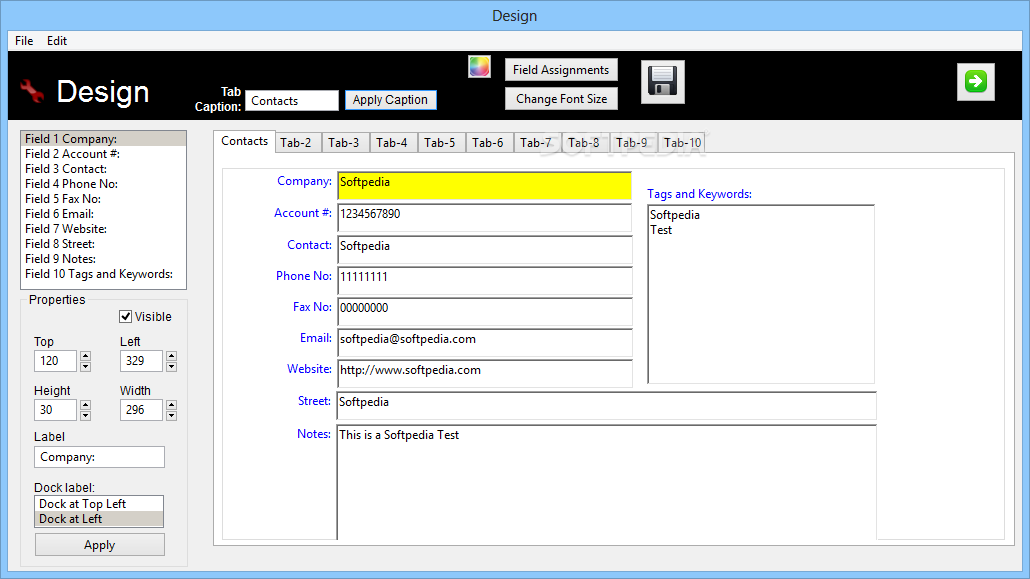
Task: Click the Height value input field
Action: tap(55, 409)
